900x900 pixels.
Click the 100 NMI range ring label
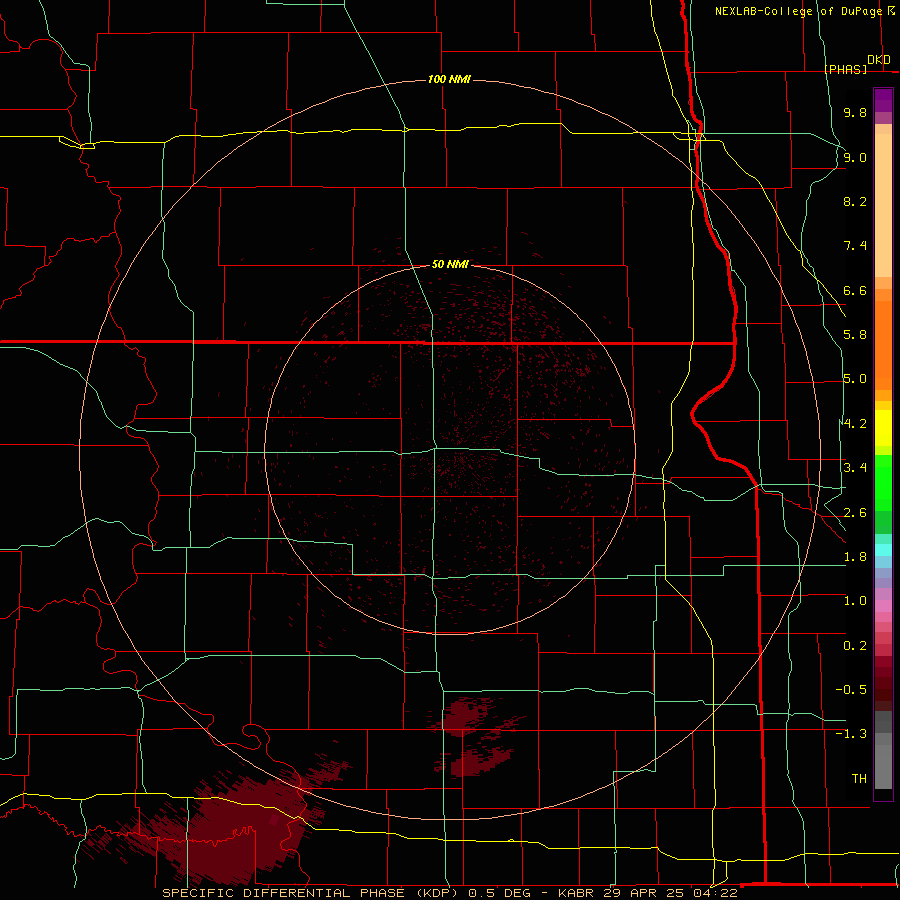click(449, 79)
